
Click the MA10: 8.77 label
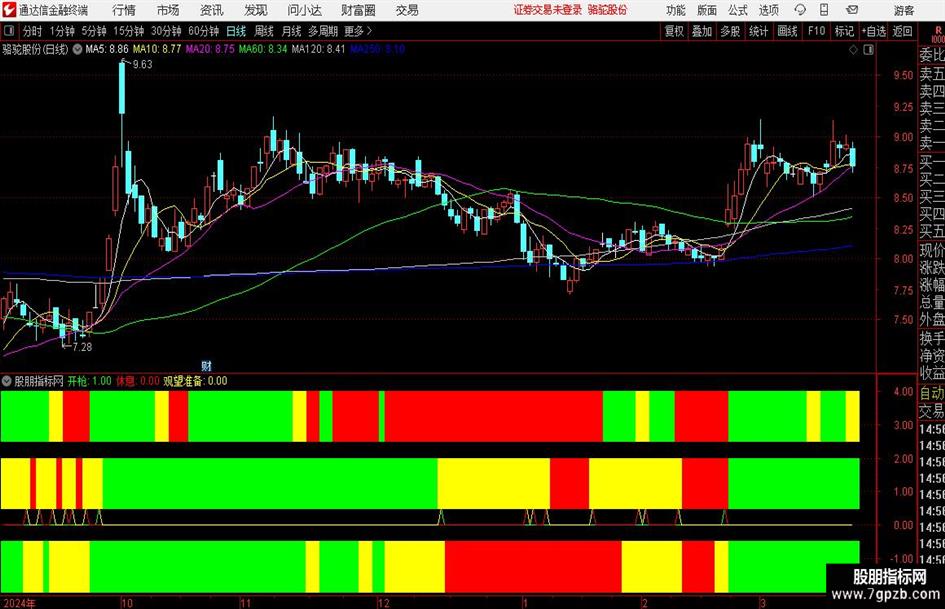[x=157, y=49]
